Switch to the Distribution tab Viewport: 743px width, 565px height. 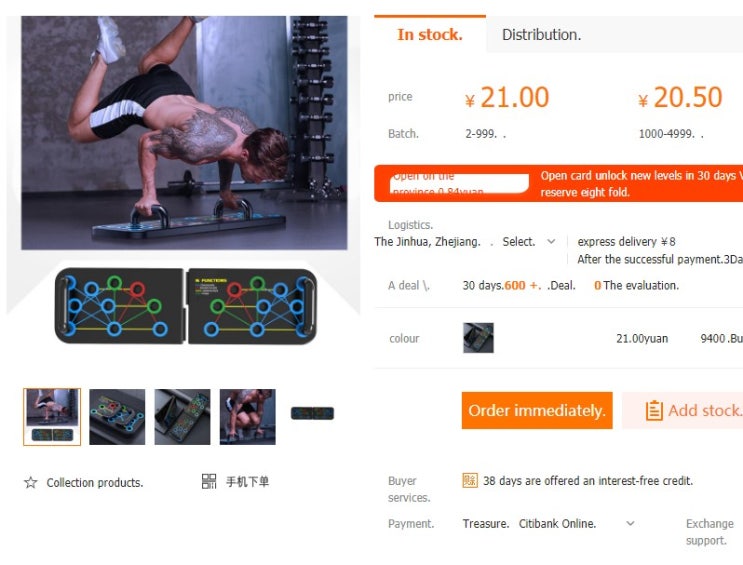tap(541, 35)
